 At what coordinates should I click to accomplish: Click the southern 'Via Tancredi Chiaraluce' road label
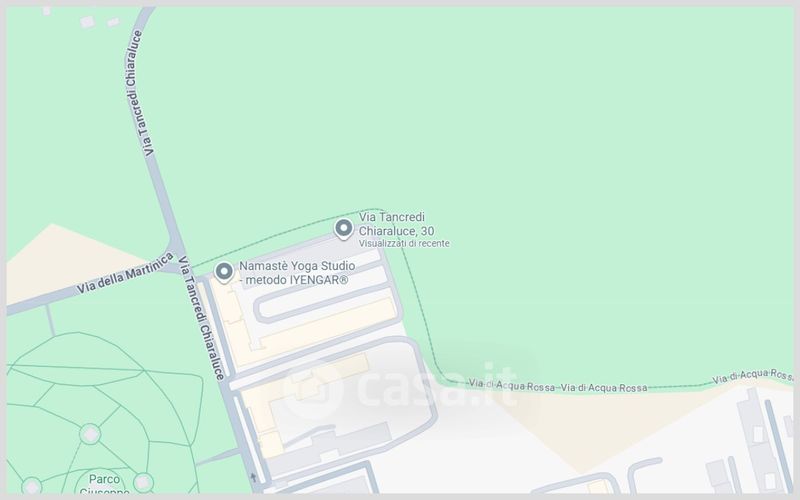coord(202,317)
